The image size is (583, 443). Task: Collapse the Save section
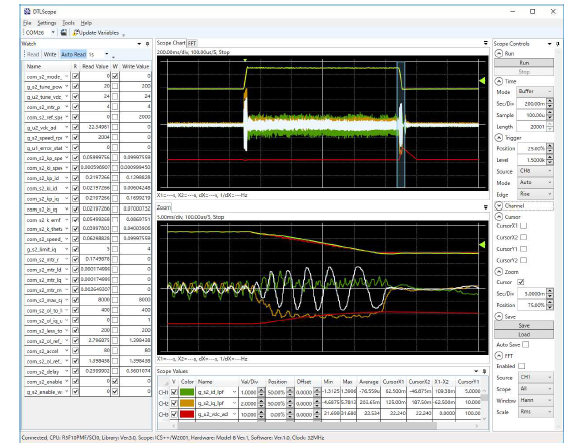click(x=499, y=317)
